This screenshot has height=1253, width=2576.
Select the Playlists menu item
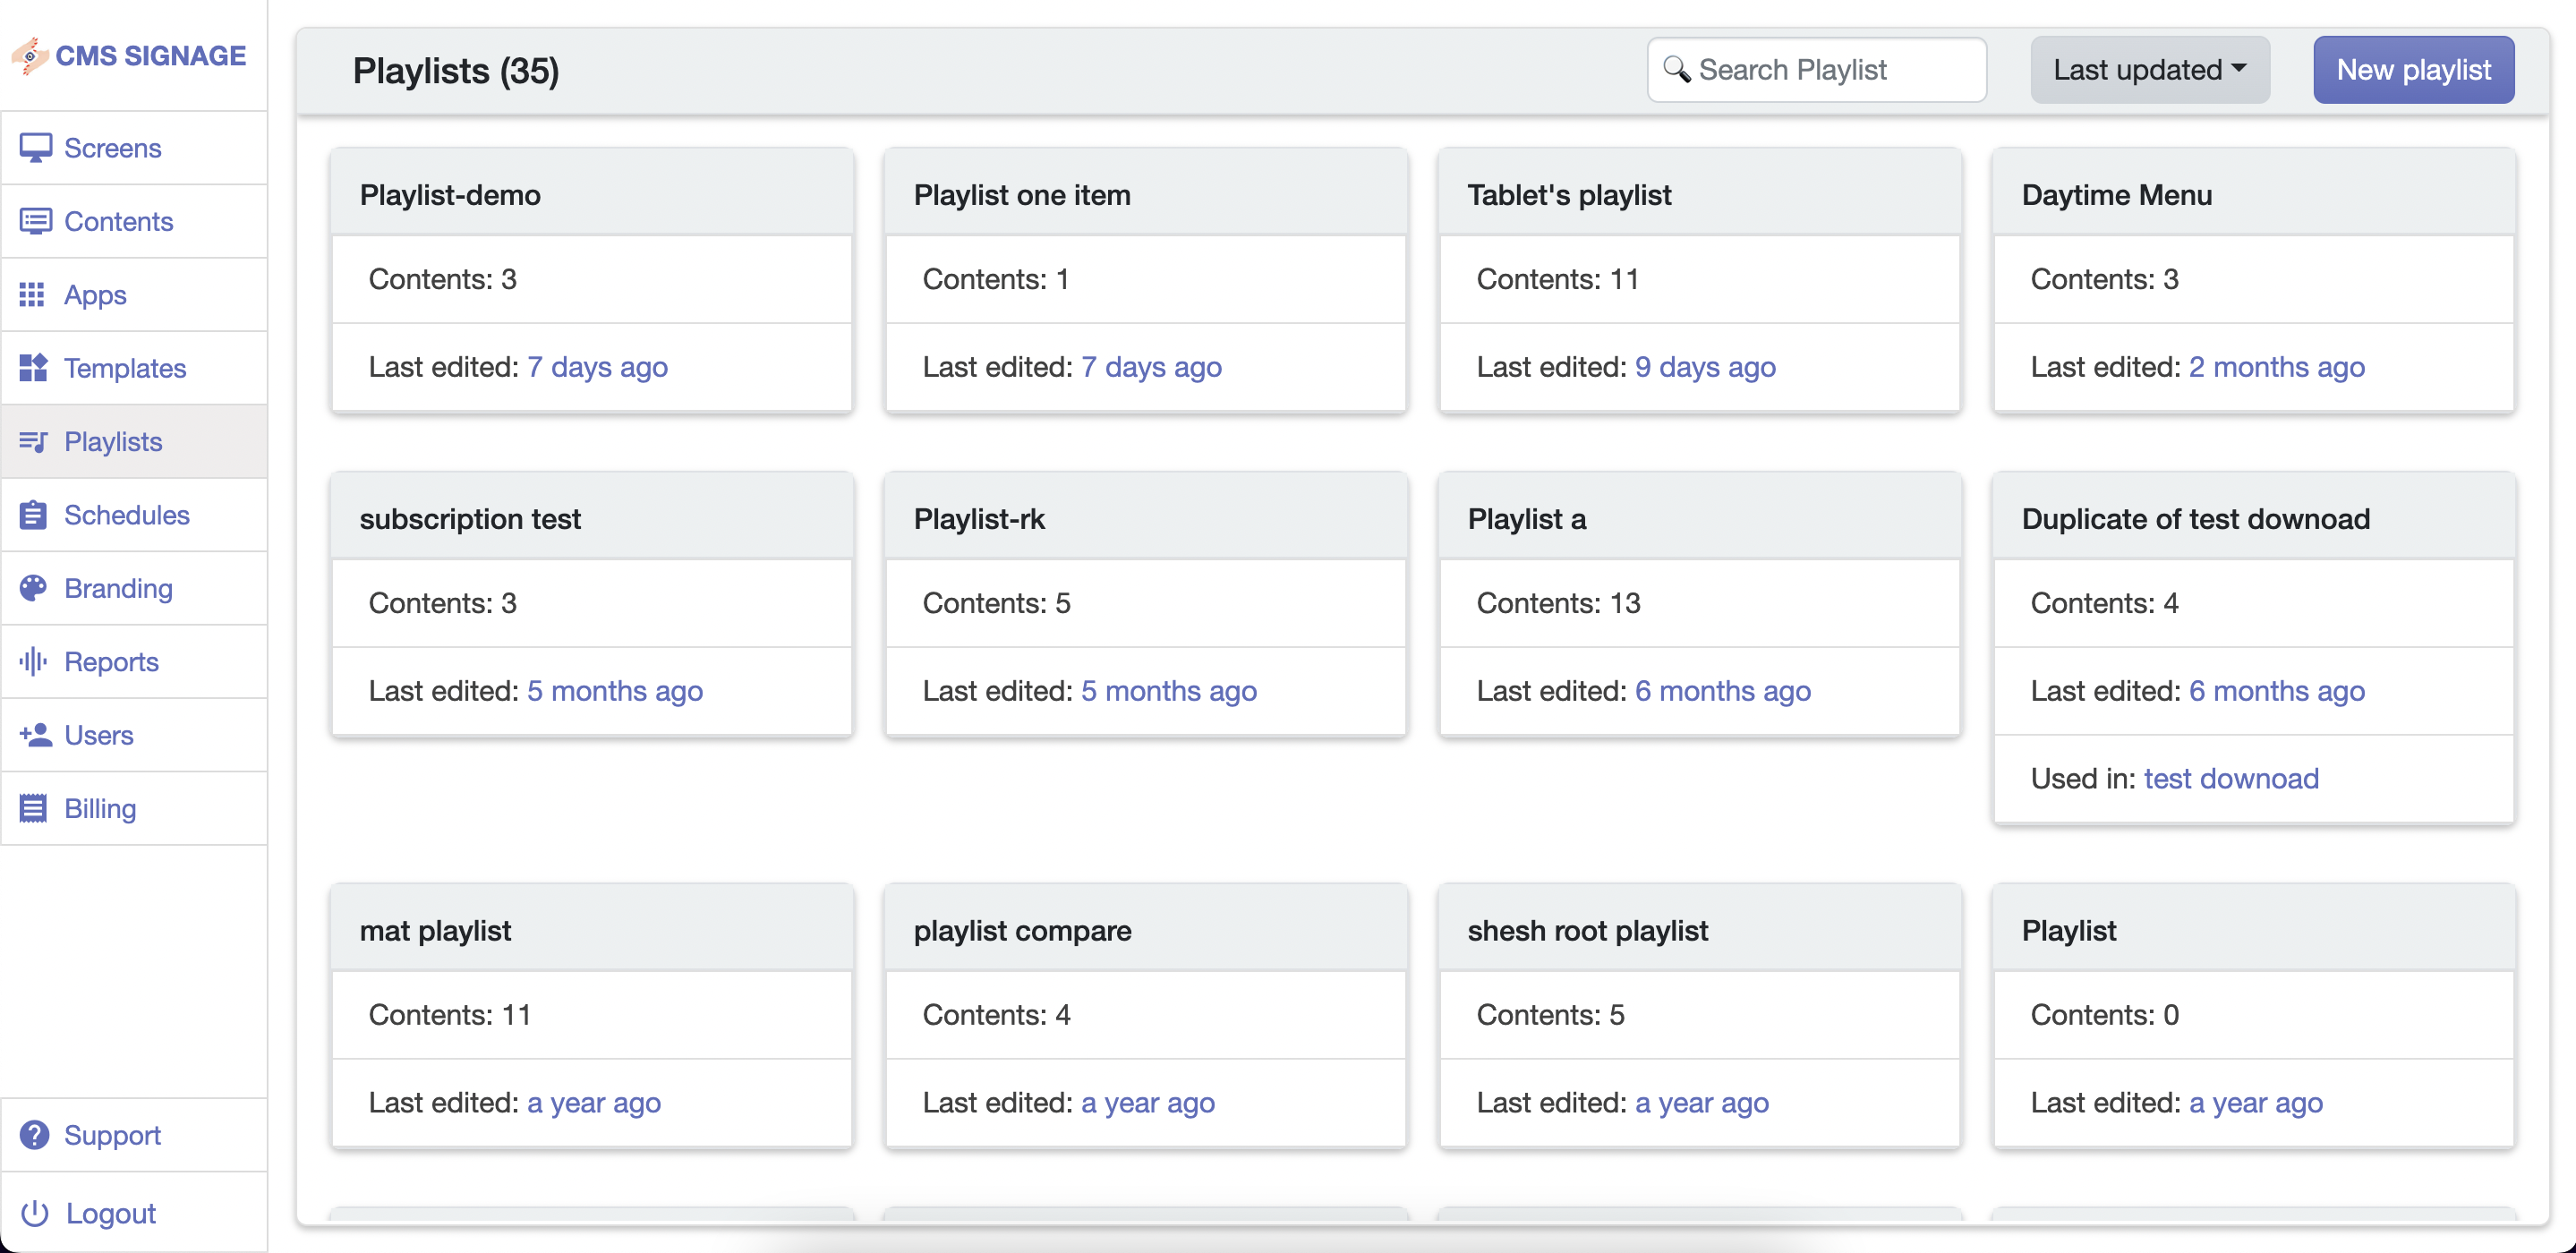point(113,442)
